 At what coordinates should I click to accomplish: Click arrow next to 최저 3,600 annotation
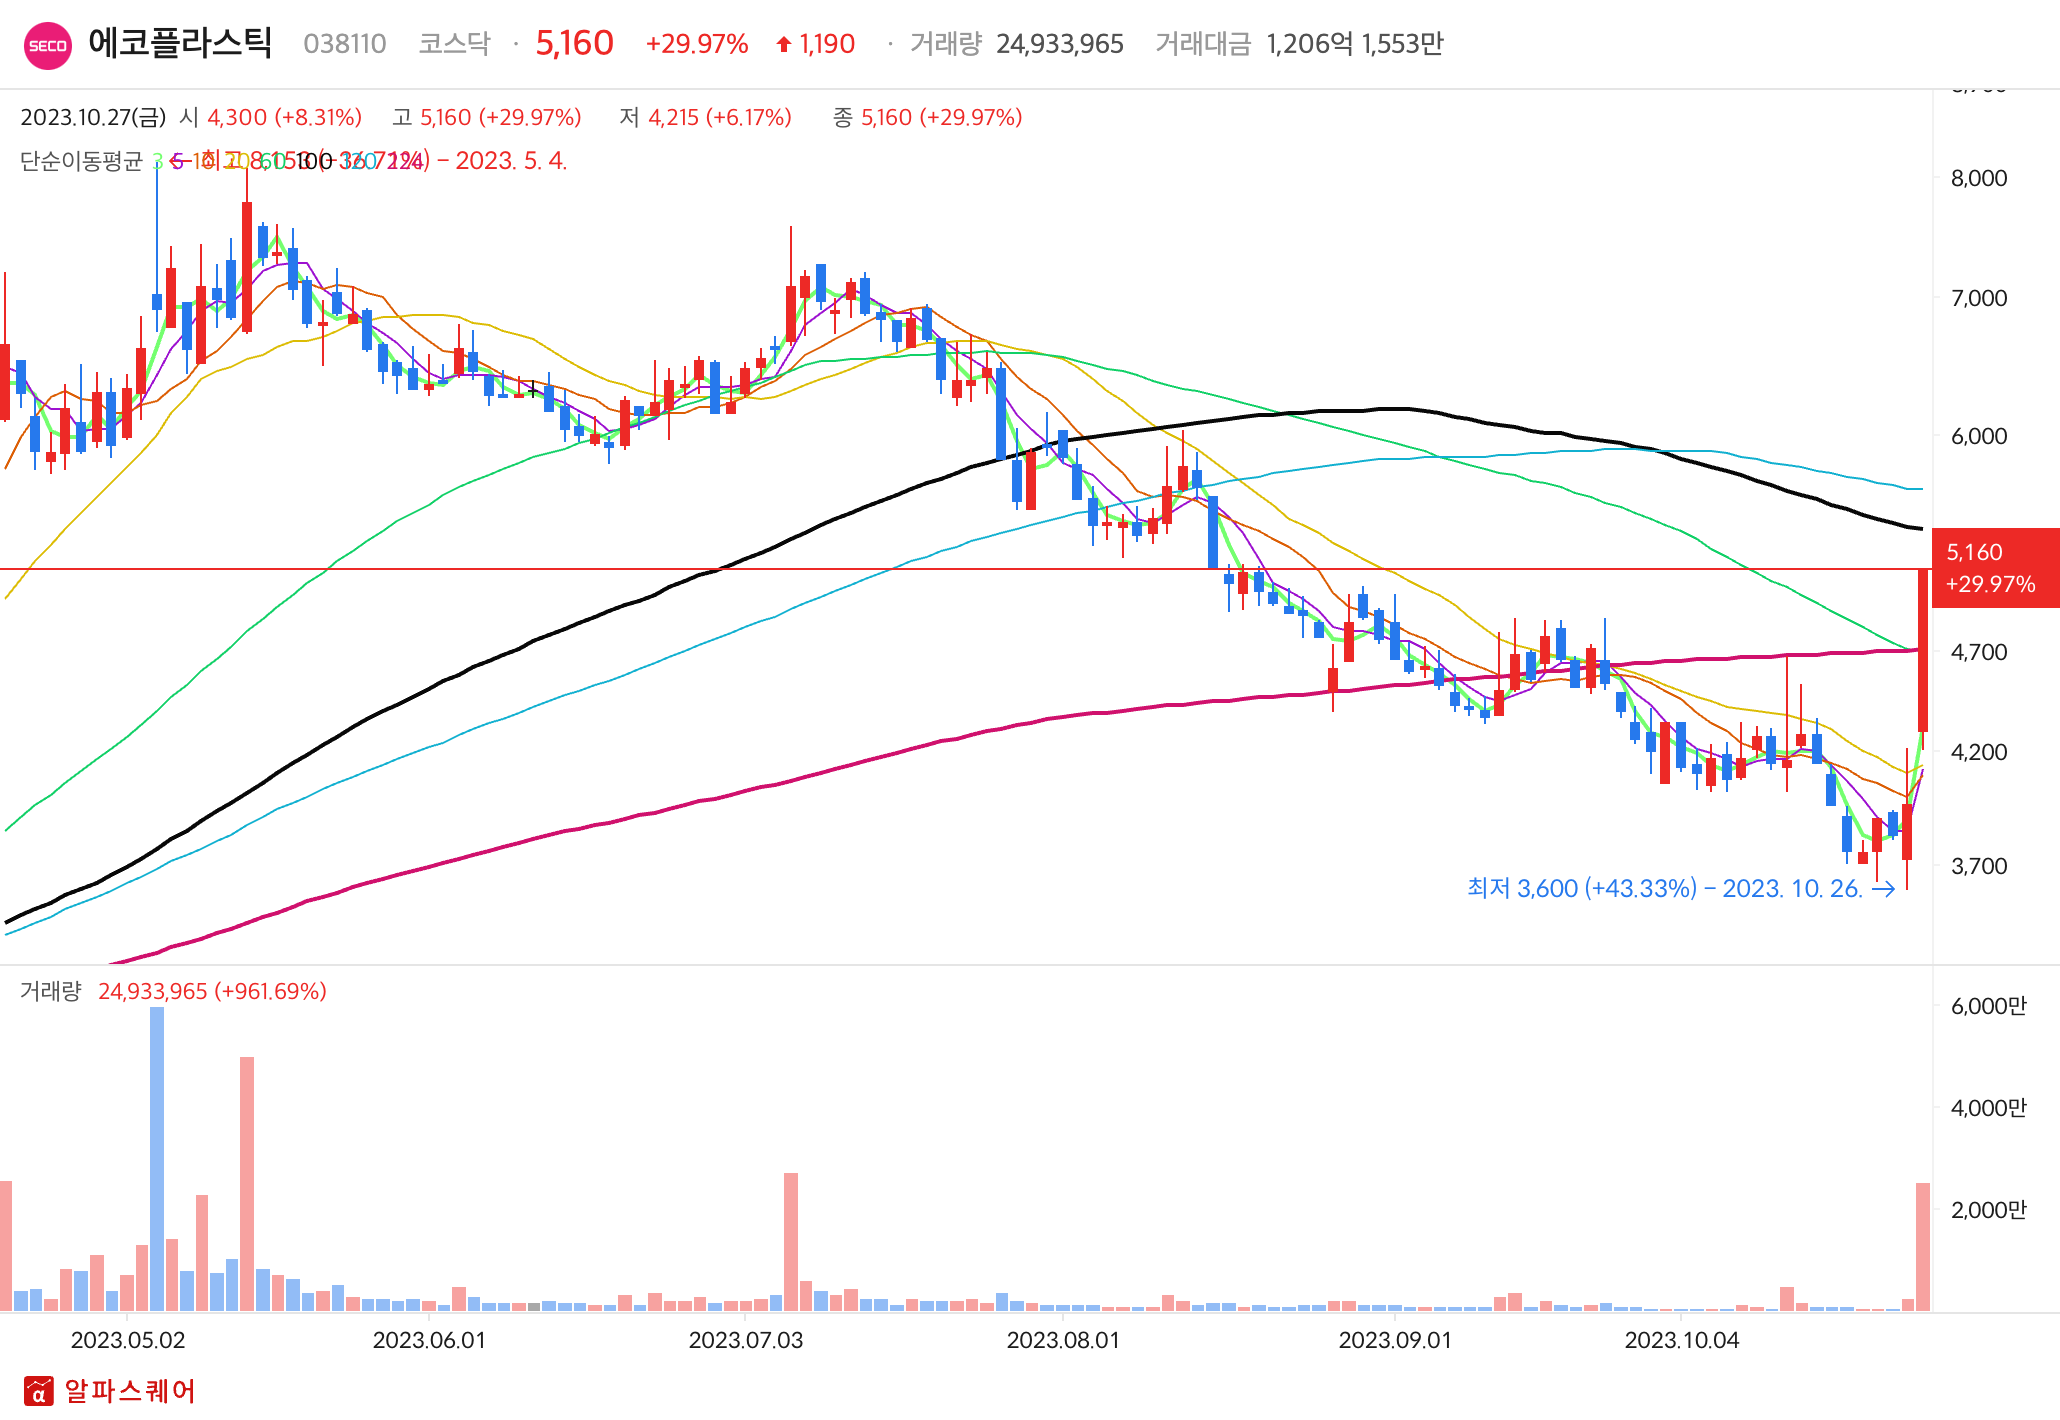[x=1883, y=889]
